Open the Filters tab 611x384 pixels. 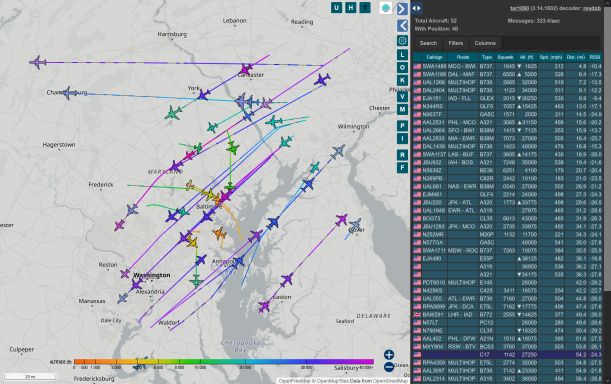point(456,43)
